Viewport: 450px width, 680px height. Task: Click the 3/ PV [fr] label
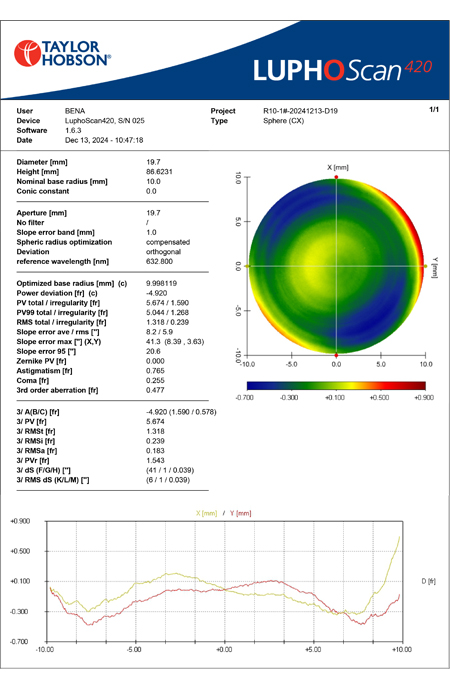click(x=31, y=422)
